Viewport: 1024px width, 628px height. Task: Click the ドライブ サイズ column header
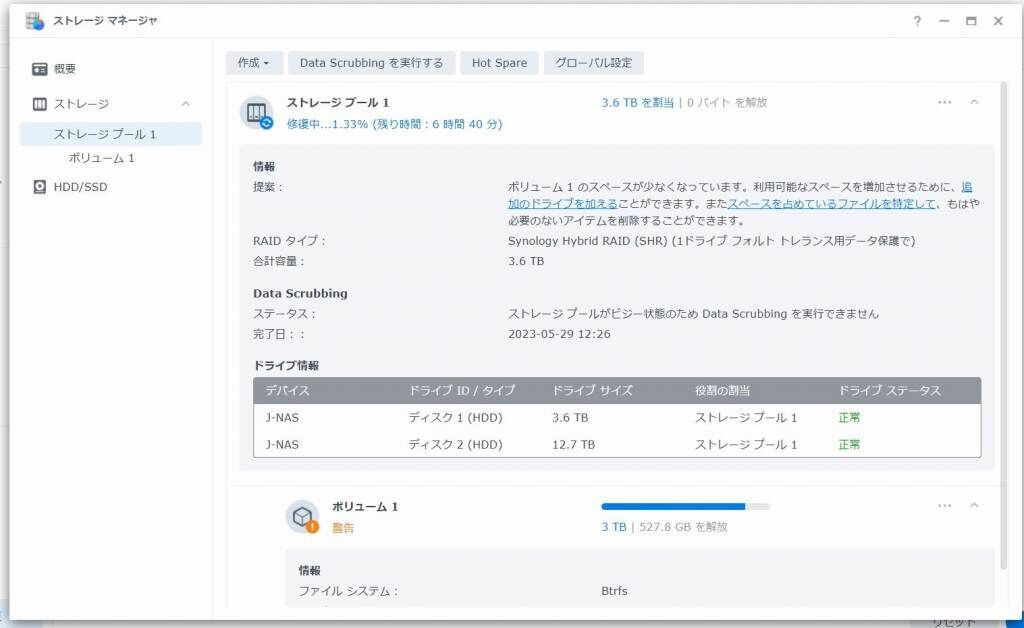click(x=592, y=390)
